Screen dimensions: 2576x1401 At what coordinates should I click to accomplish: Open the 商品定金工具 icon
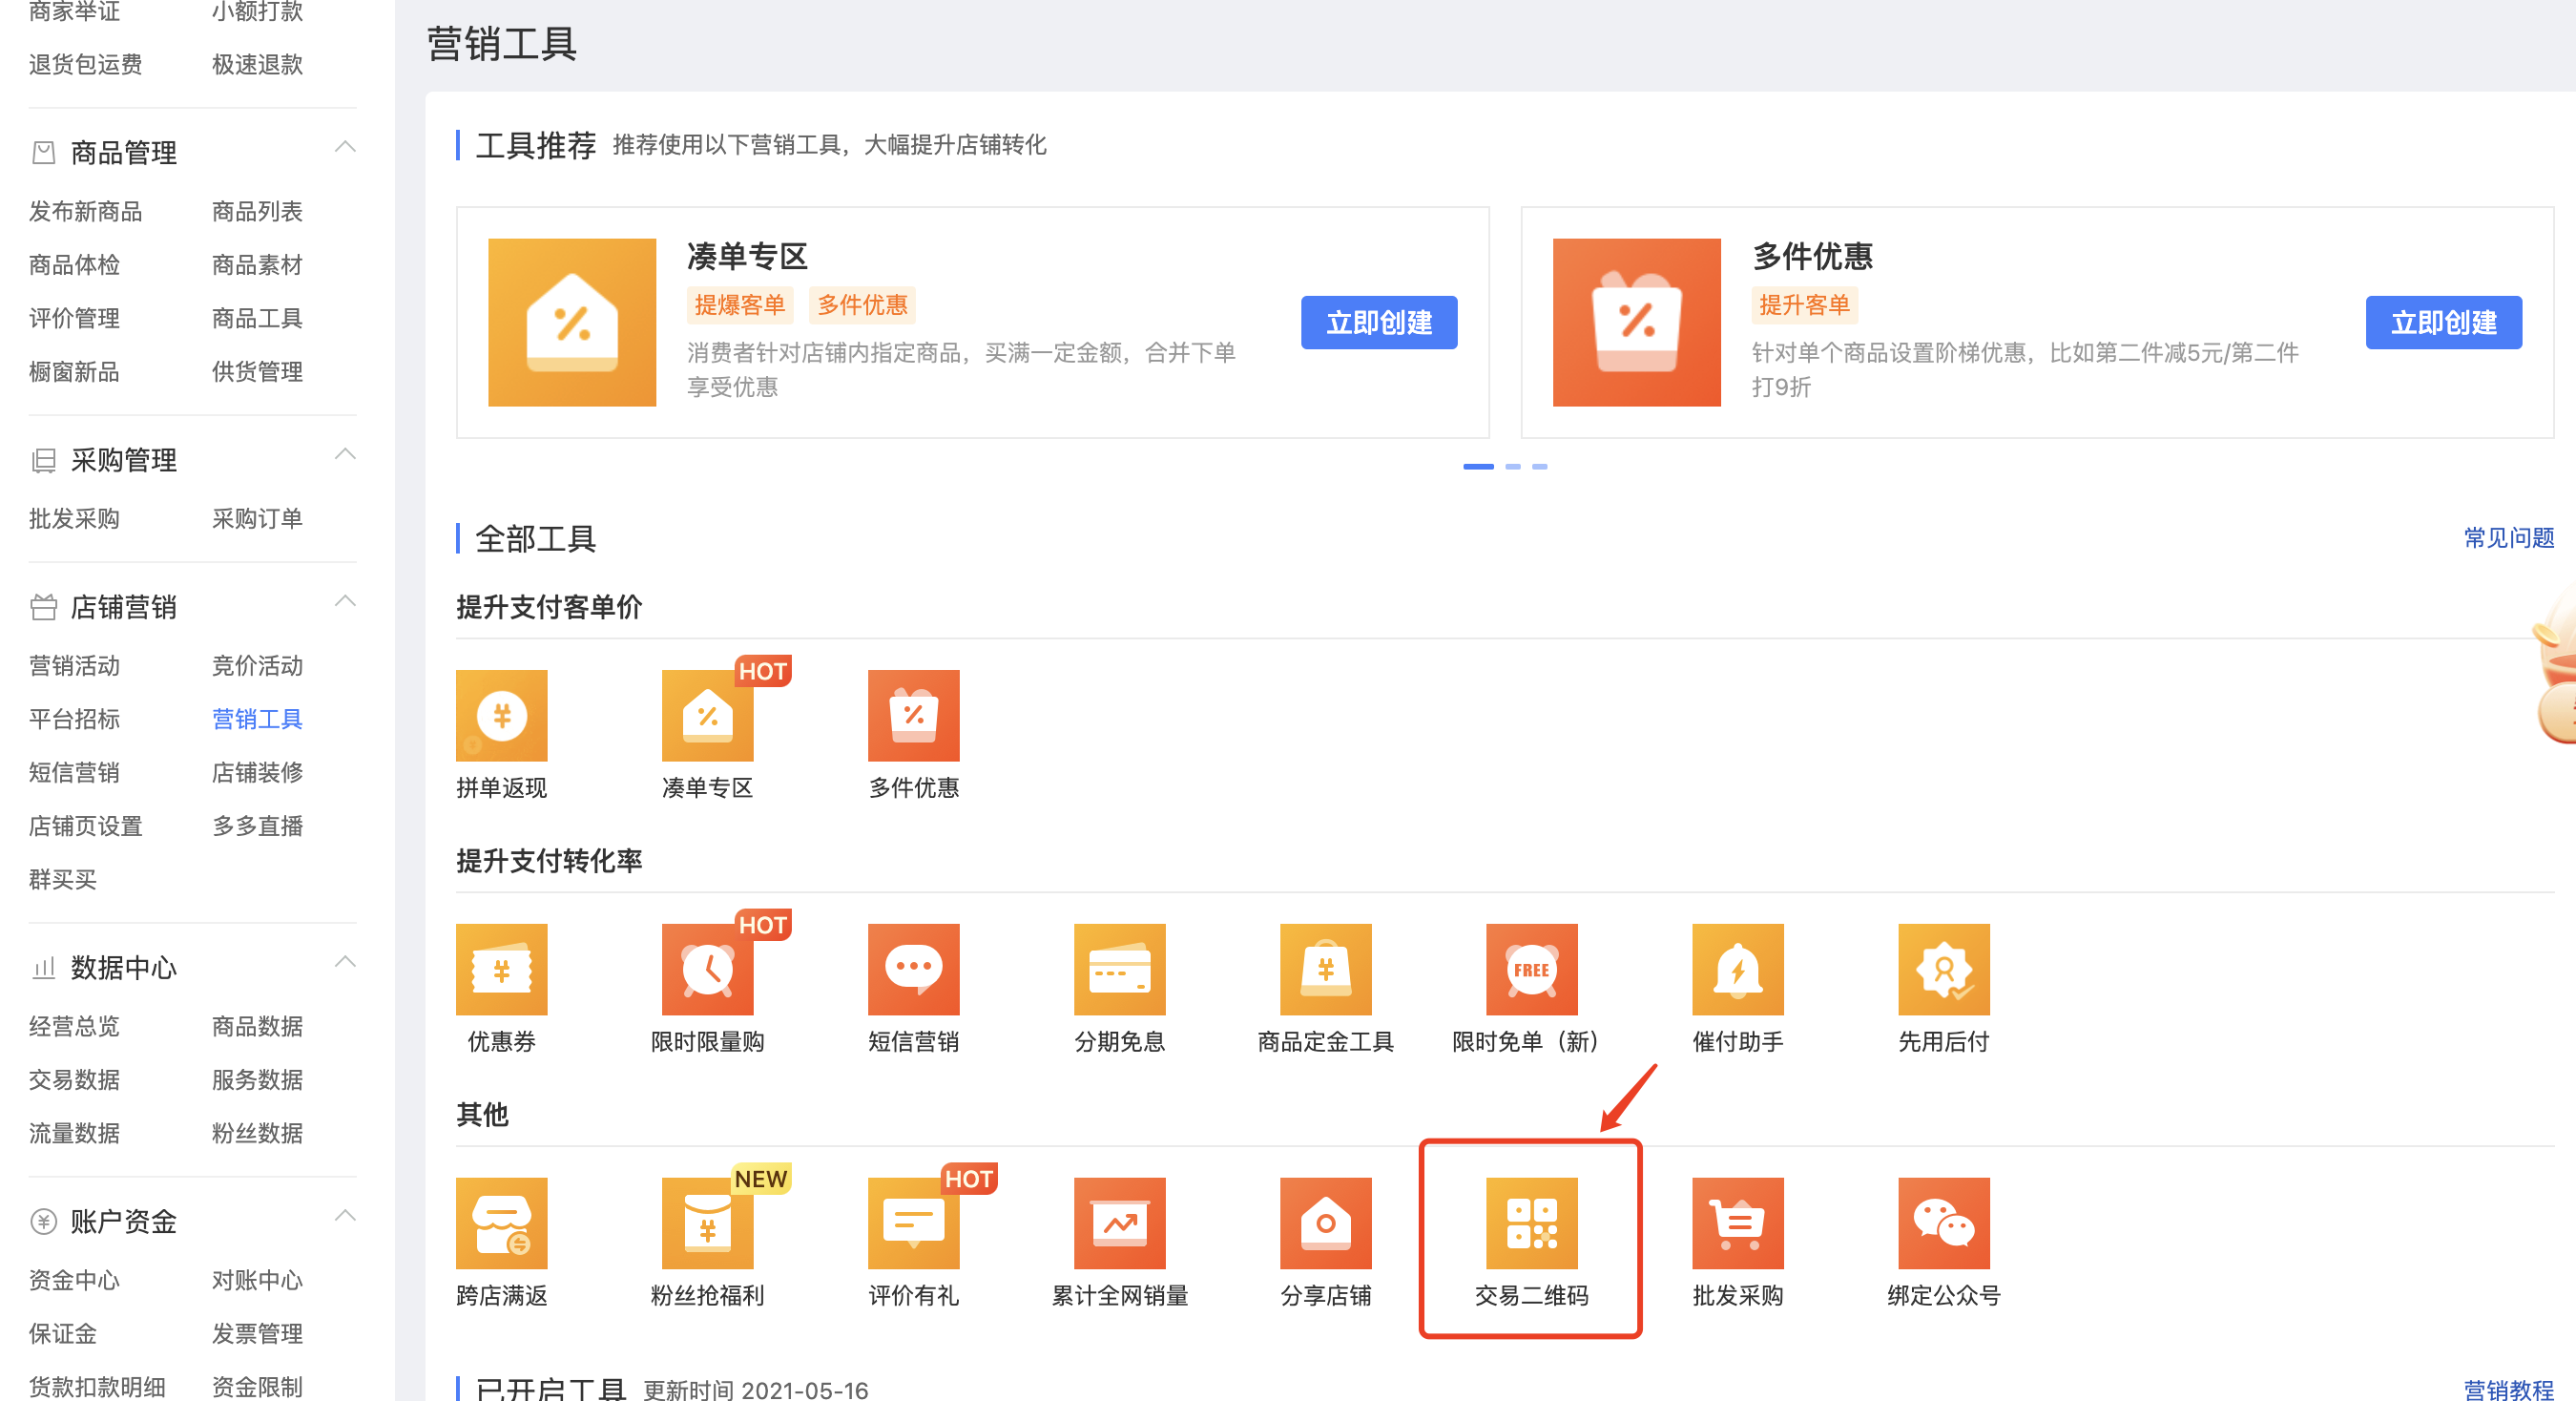(1325, 969)
